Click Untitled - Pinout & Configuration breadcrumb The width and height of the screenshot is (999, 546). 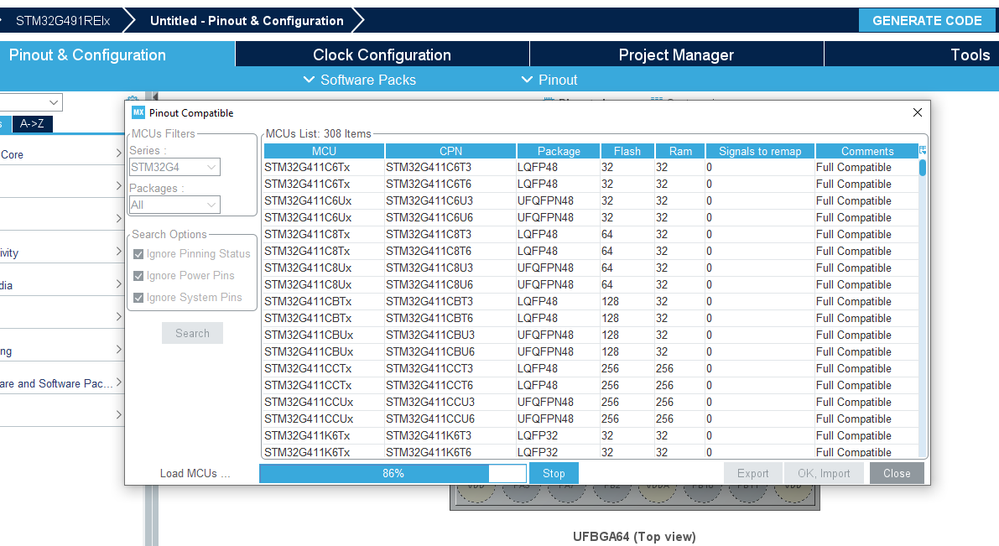click(x=247, y=20)
